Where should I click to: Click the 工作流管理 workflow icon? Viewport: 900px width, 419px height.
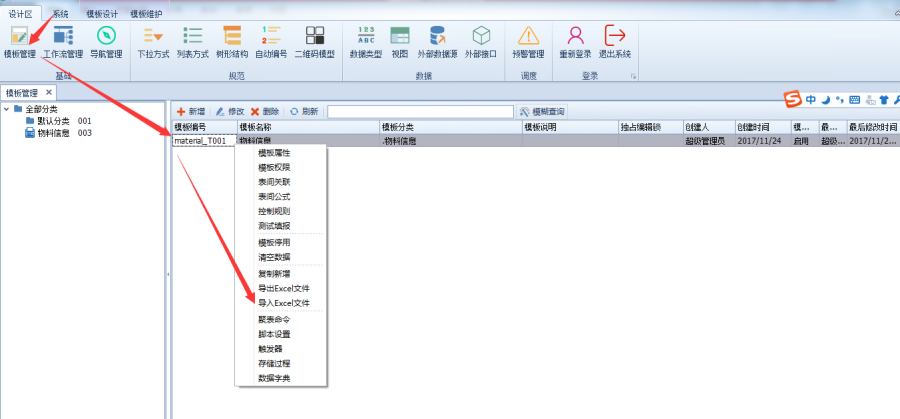point(62,41)
